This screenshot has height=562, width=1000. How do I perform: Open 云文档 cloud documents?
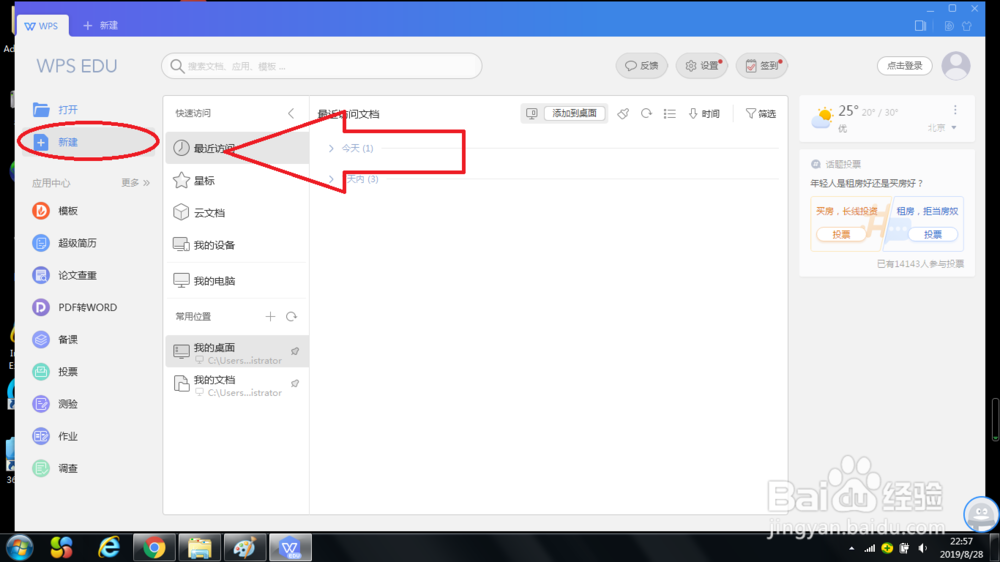237,212
